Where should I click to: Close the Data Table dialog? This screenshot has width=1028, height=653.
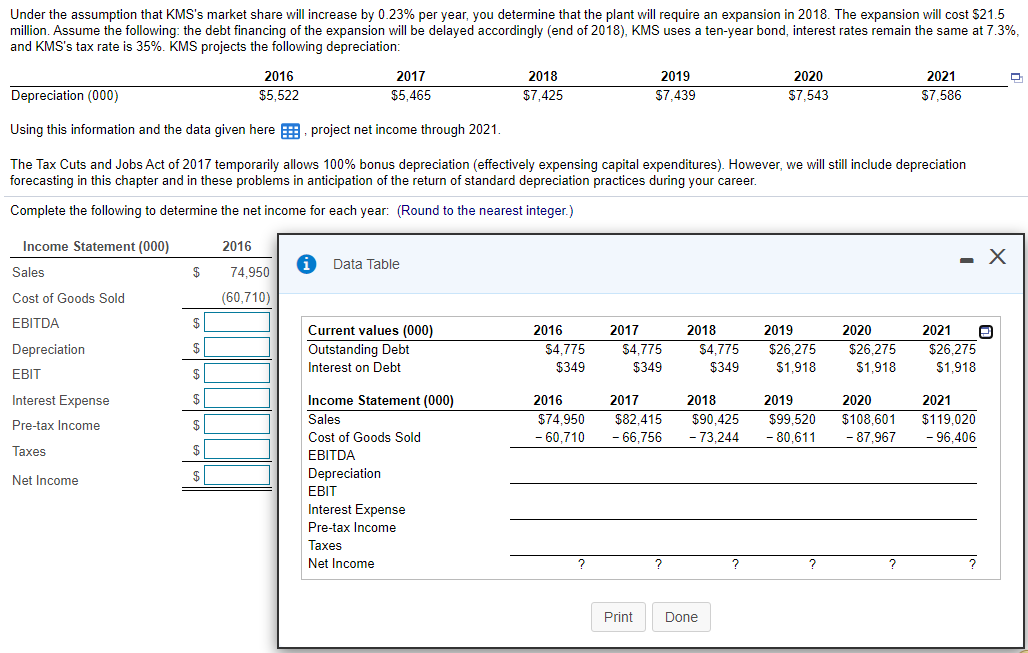coord(997,256)
